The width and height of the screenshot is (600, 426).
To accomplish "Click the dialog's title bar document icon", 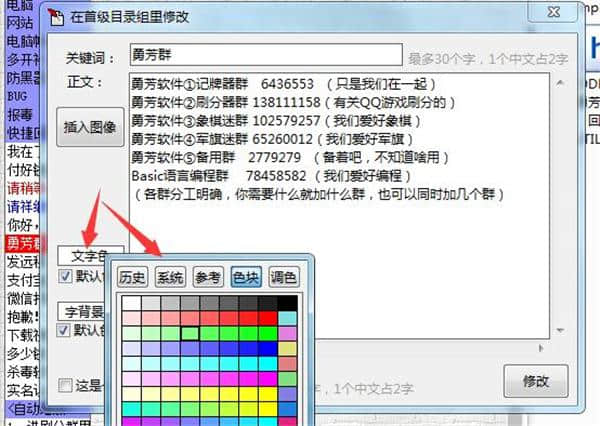I will point(56,17).
